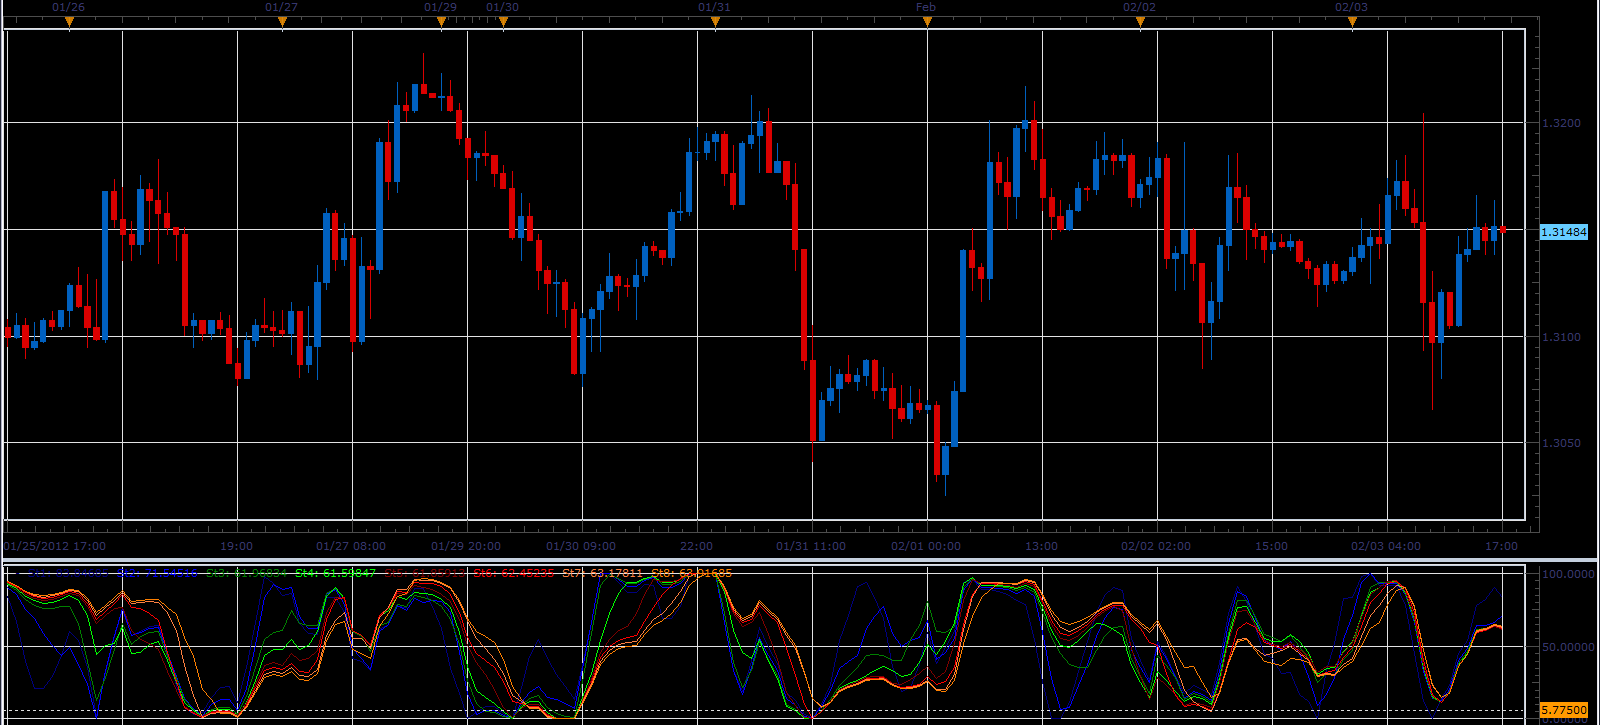Click the 01/27 date marker triangle

(x=282, y=23)
